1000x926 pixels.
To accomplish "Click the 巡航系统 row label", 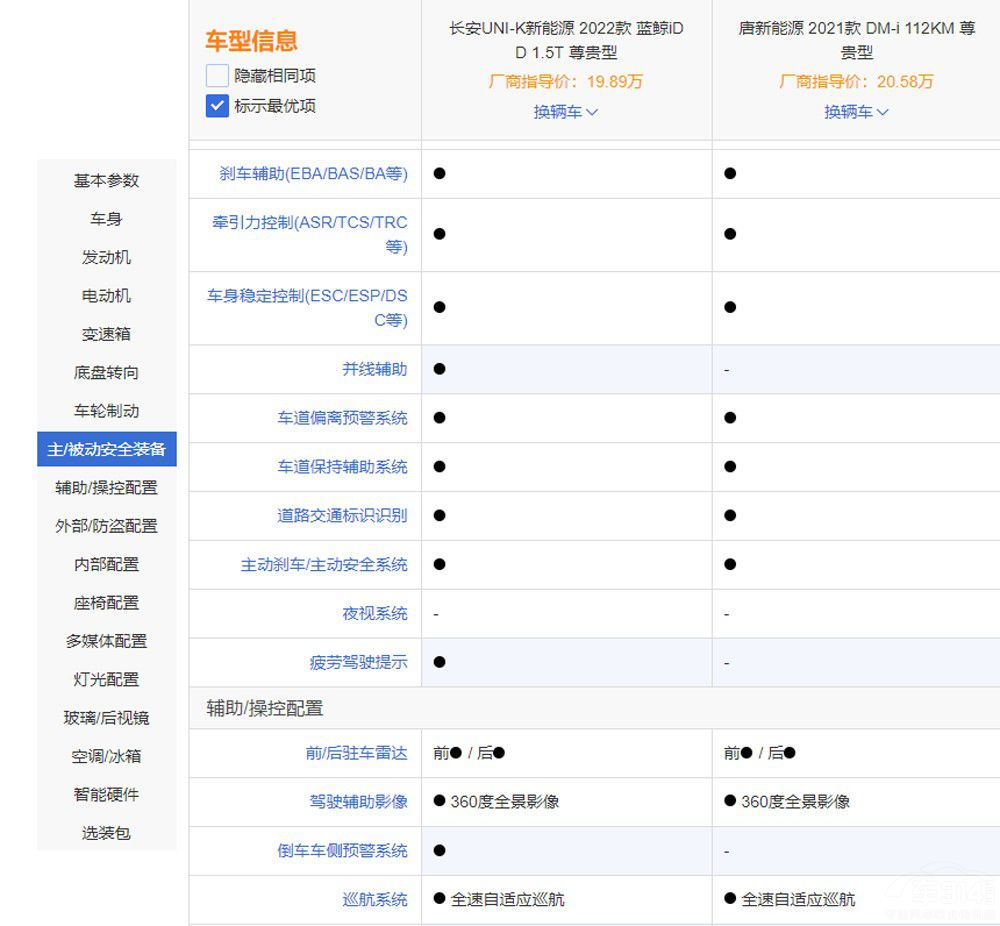I will (x=375, y=899).
